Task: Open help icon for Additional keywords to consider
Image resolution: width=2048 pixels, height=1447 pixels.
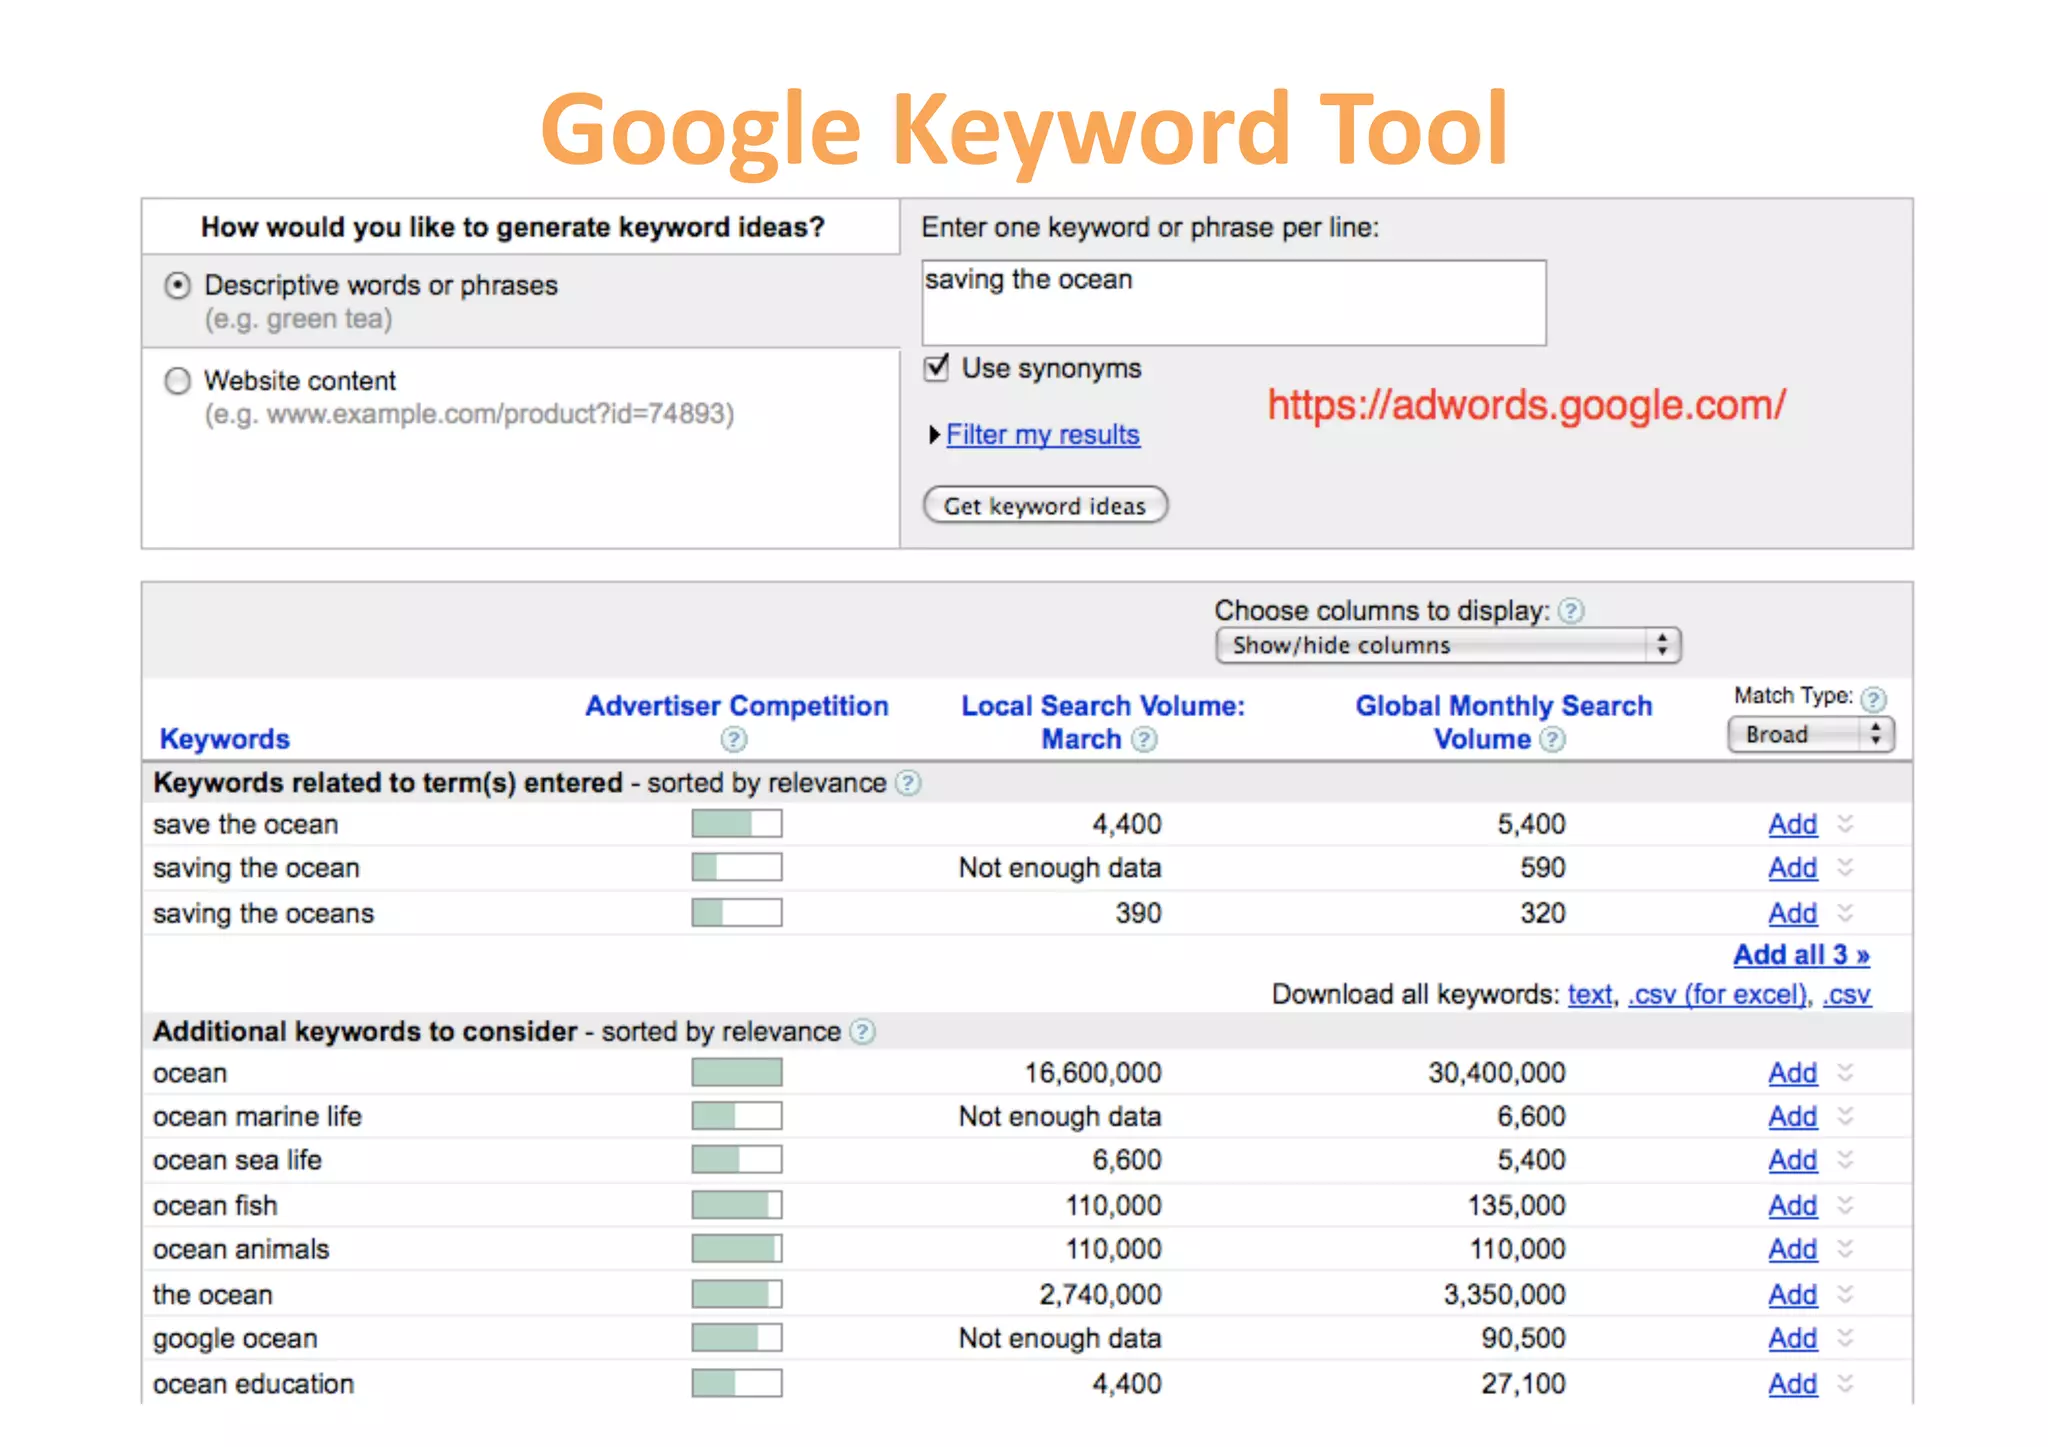Action: tap(862, 1031)
